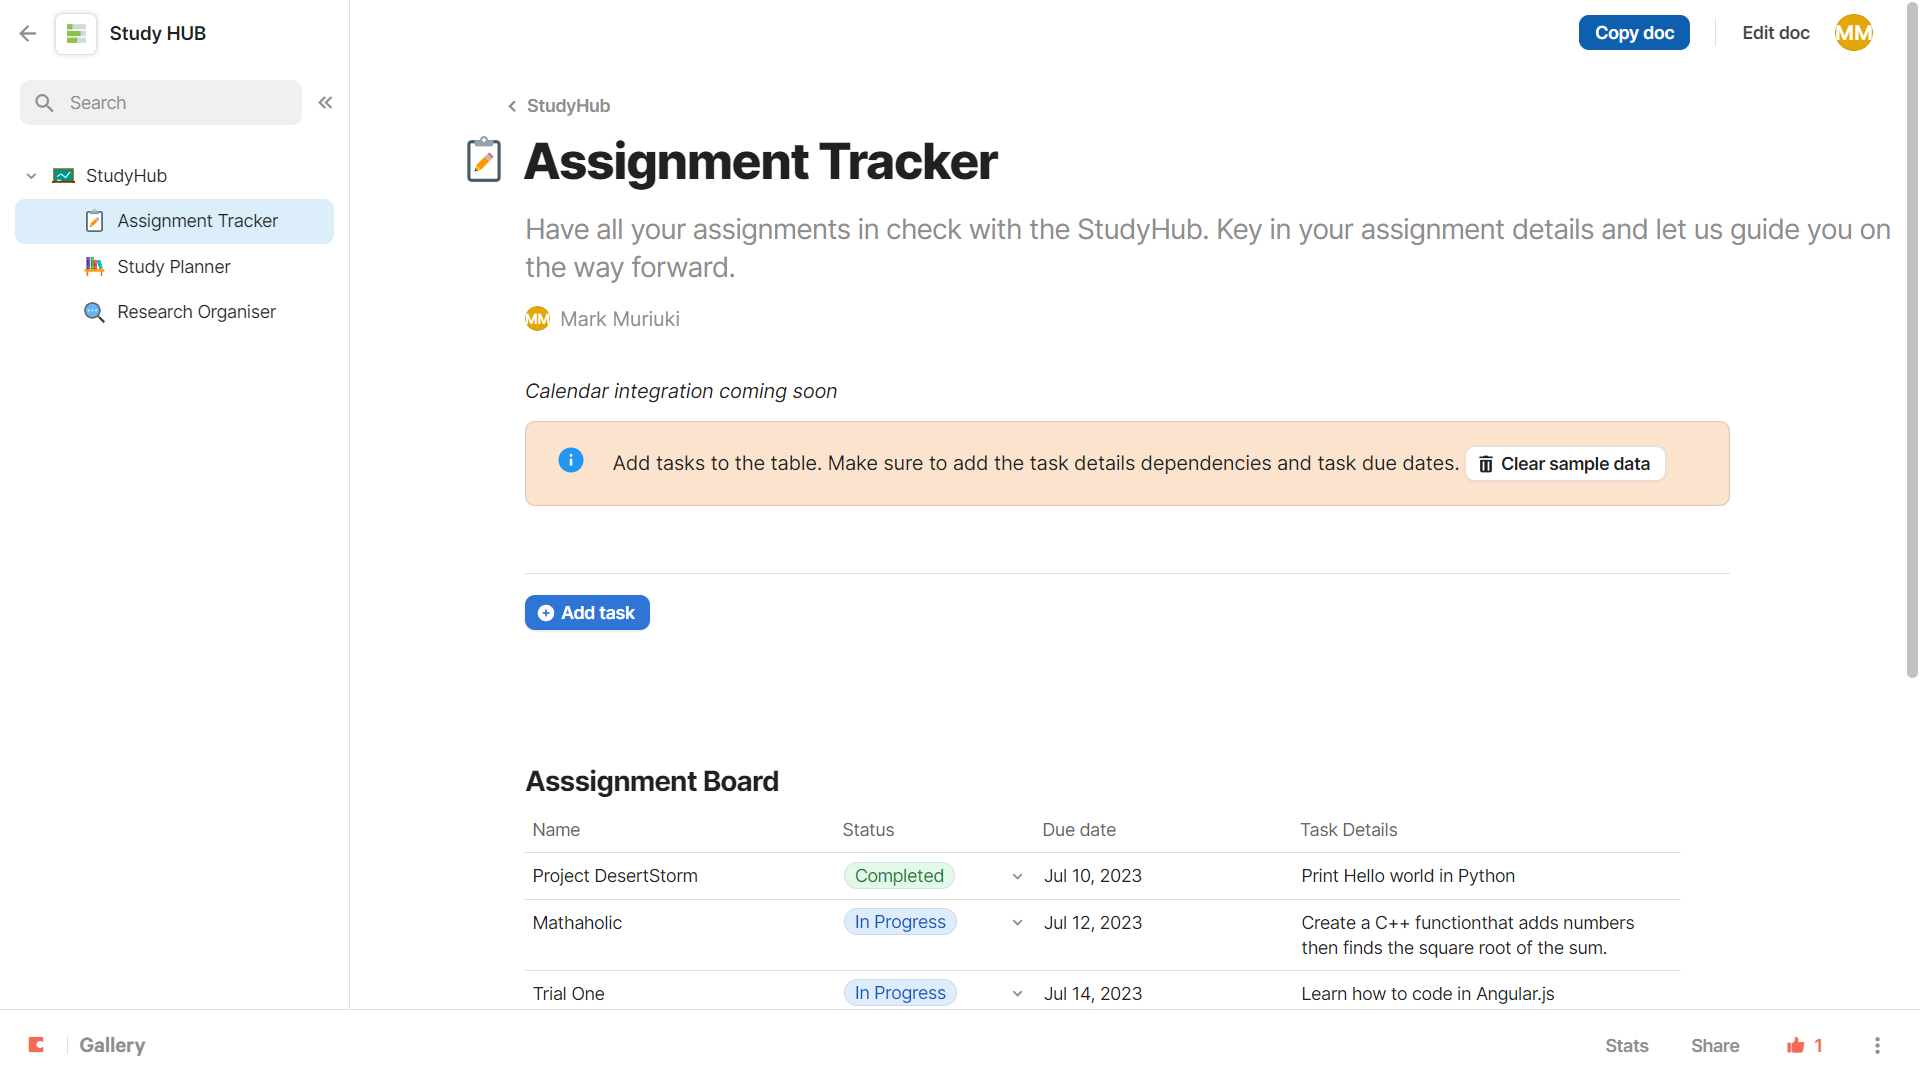Click the Copy doc button
Image resolution: width=1920 pixels, height=1080 pixels.
pos(1634,33)
